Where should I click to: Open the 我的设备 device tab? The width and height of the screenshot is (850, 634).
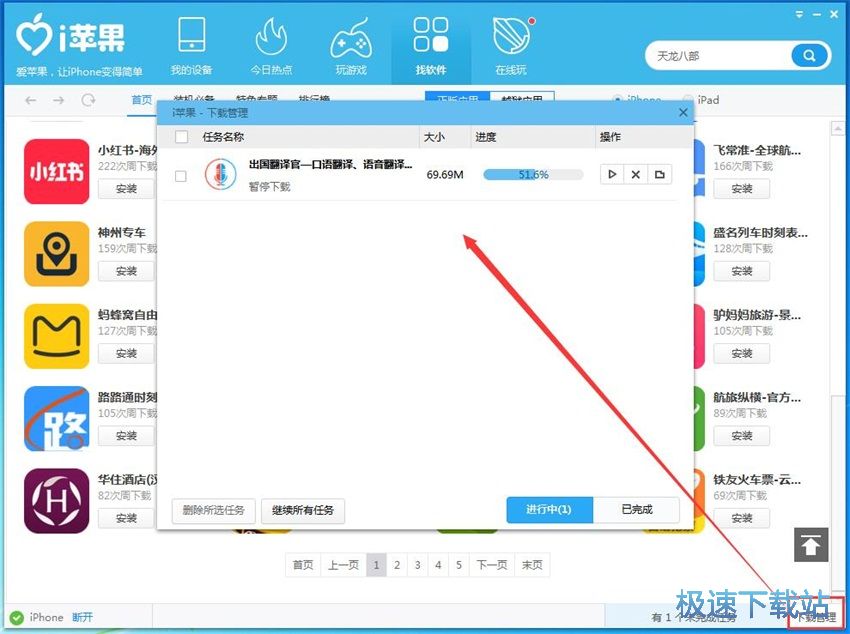tap(191, 47)
